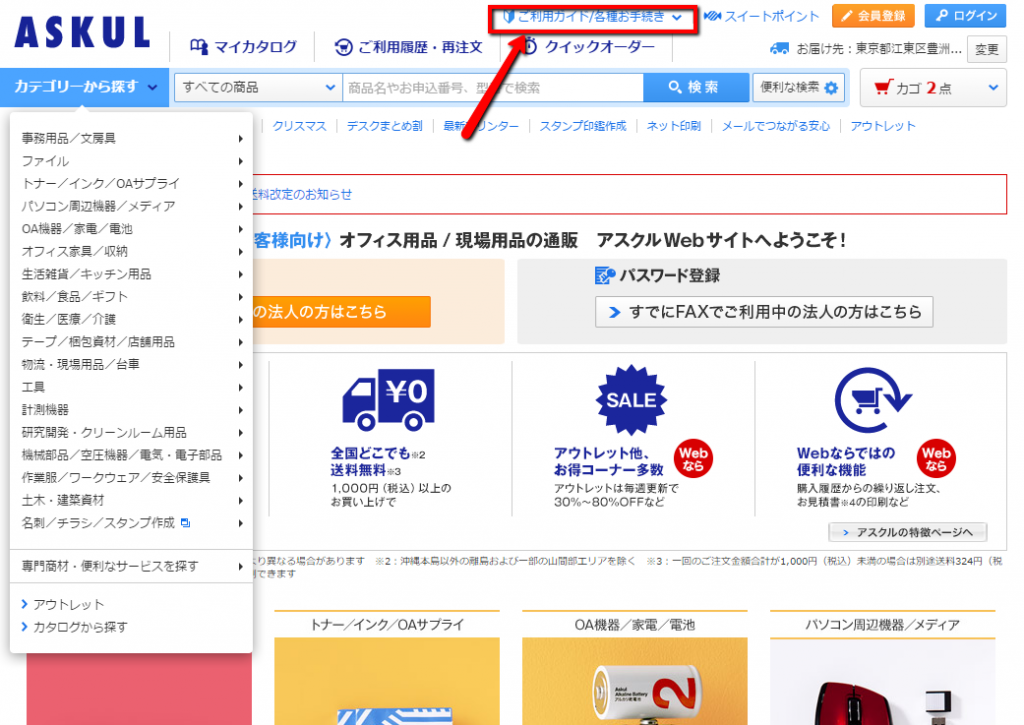Click the ASKUL logo

(x=82, y=33)
